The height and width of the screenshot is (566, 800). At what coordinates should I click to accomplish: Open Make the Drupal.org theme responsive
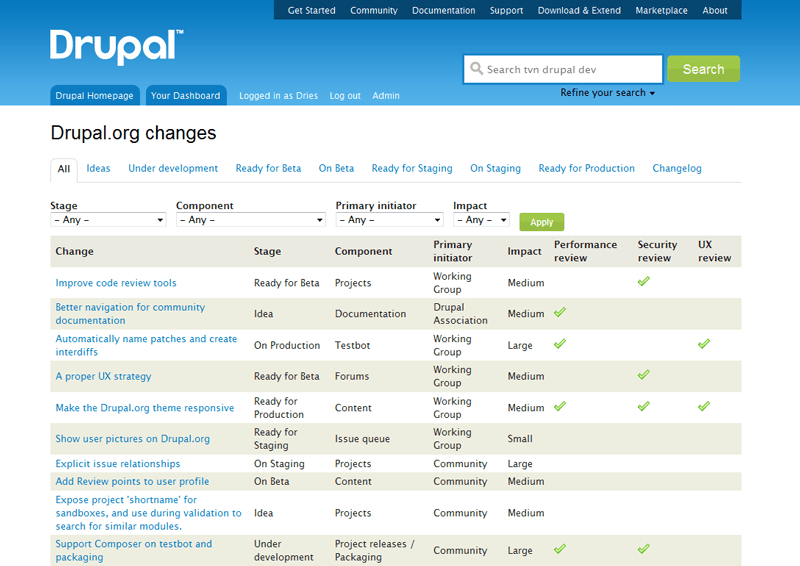(x=144, y=408)
